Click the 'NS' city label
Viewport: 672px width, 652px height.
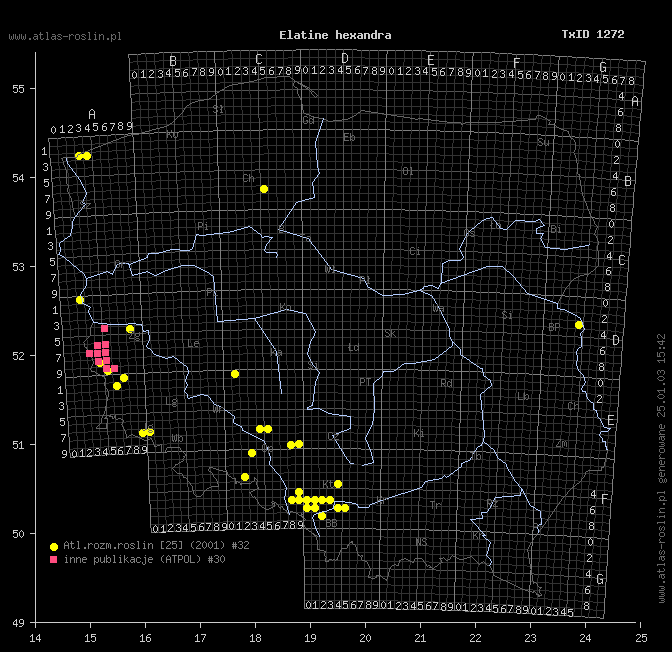click(x=421, y=542)
